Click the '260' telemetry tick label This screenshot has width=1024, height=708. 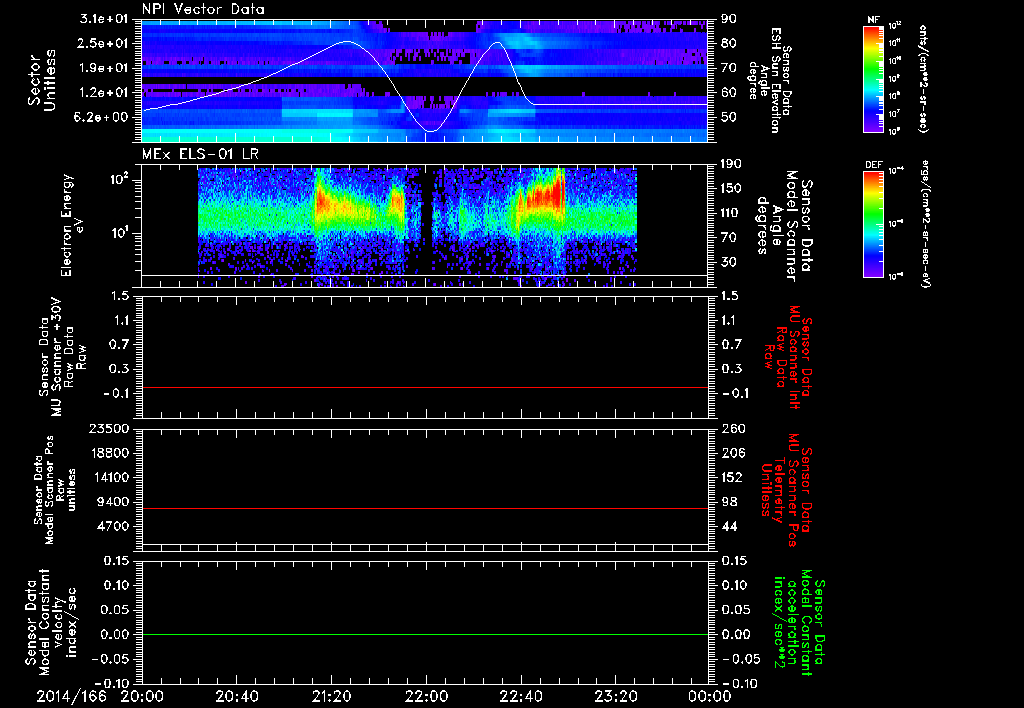(733, 429)
